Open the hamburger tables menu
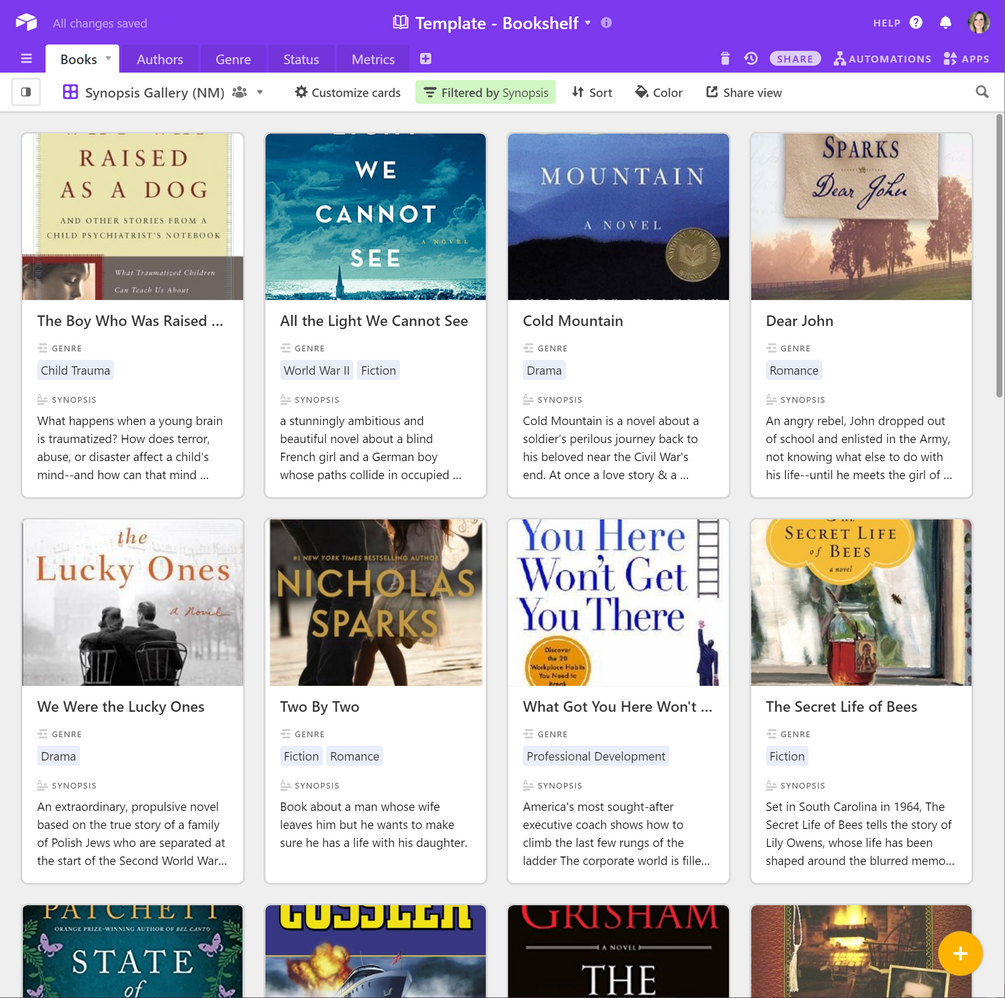1005x998 pixels. [x=26, y=59]
